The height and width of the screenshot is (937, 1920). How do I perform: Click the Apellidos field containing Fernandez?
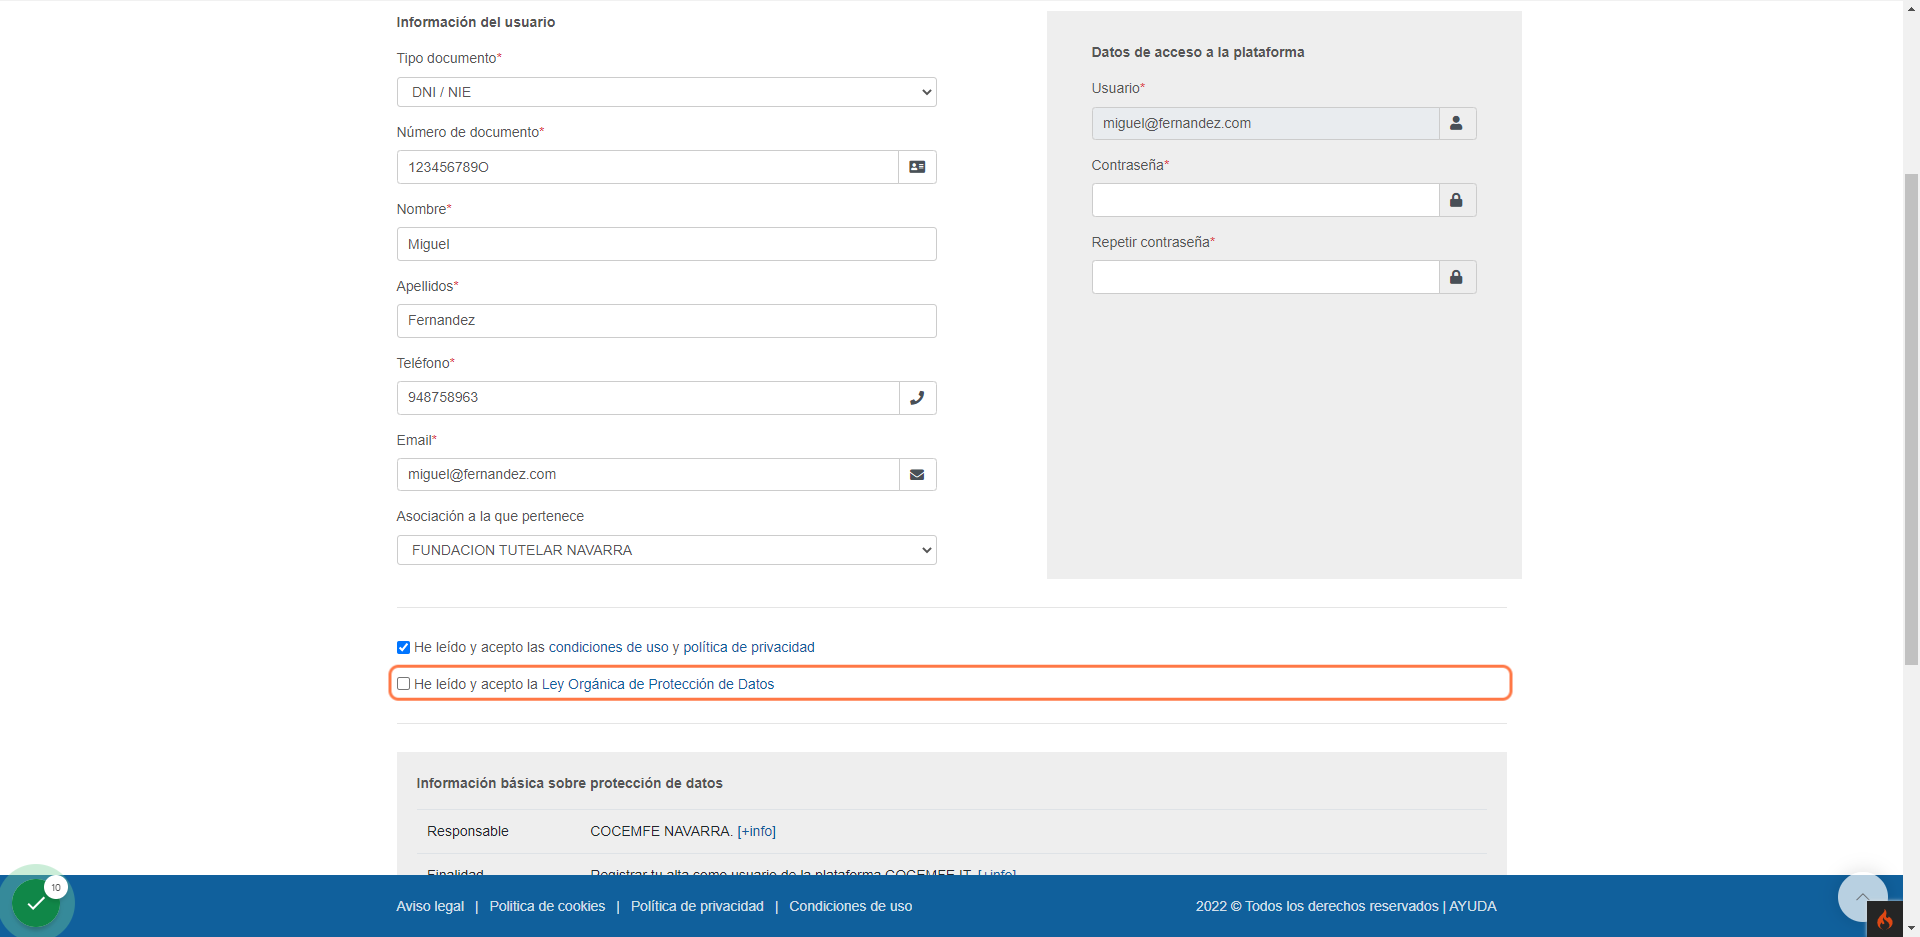[x=666, y=321]
